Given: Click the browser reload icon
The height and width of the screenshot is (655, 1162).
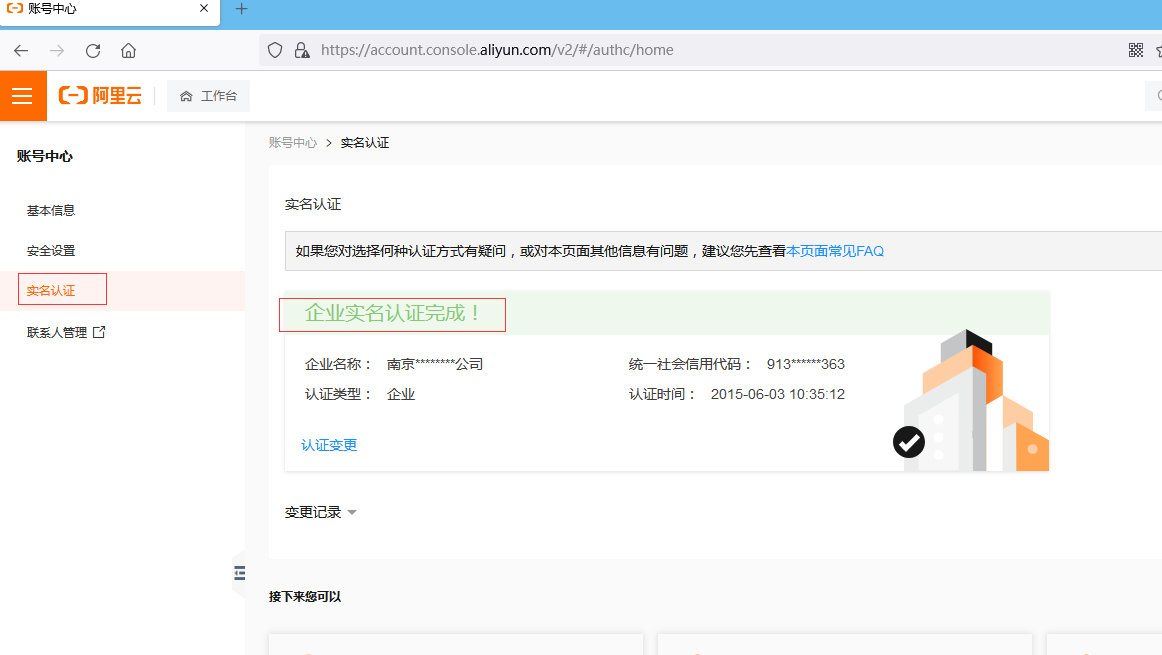Looking at the screenshot, I should tap(93, 50).
